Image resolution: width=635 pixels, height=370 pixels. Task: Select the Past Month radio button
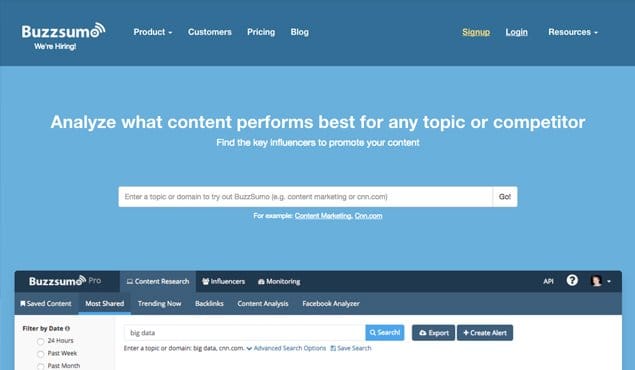point(40,366)
